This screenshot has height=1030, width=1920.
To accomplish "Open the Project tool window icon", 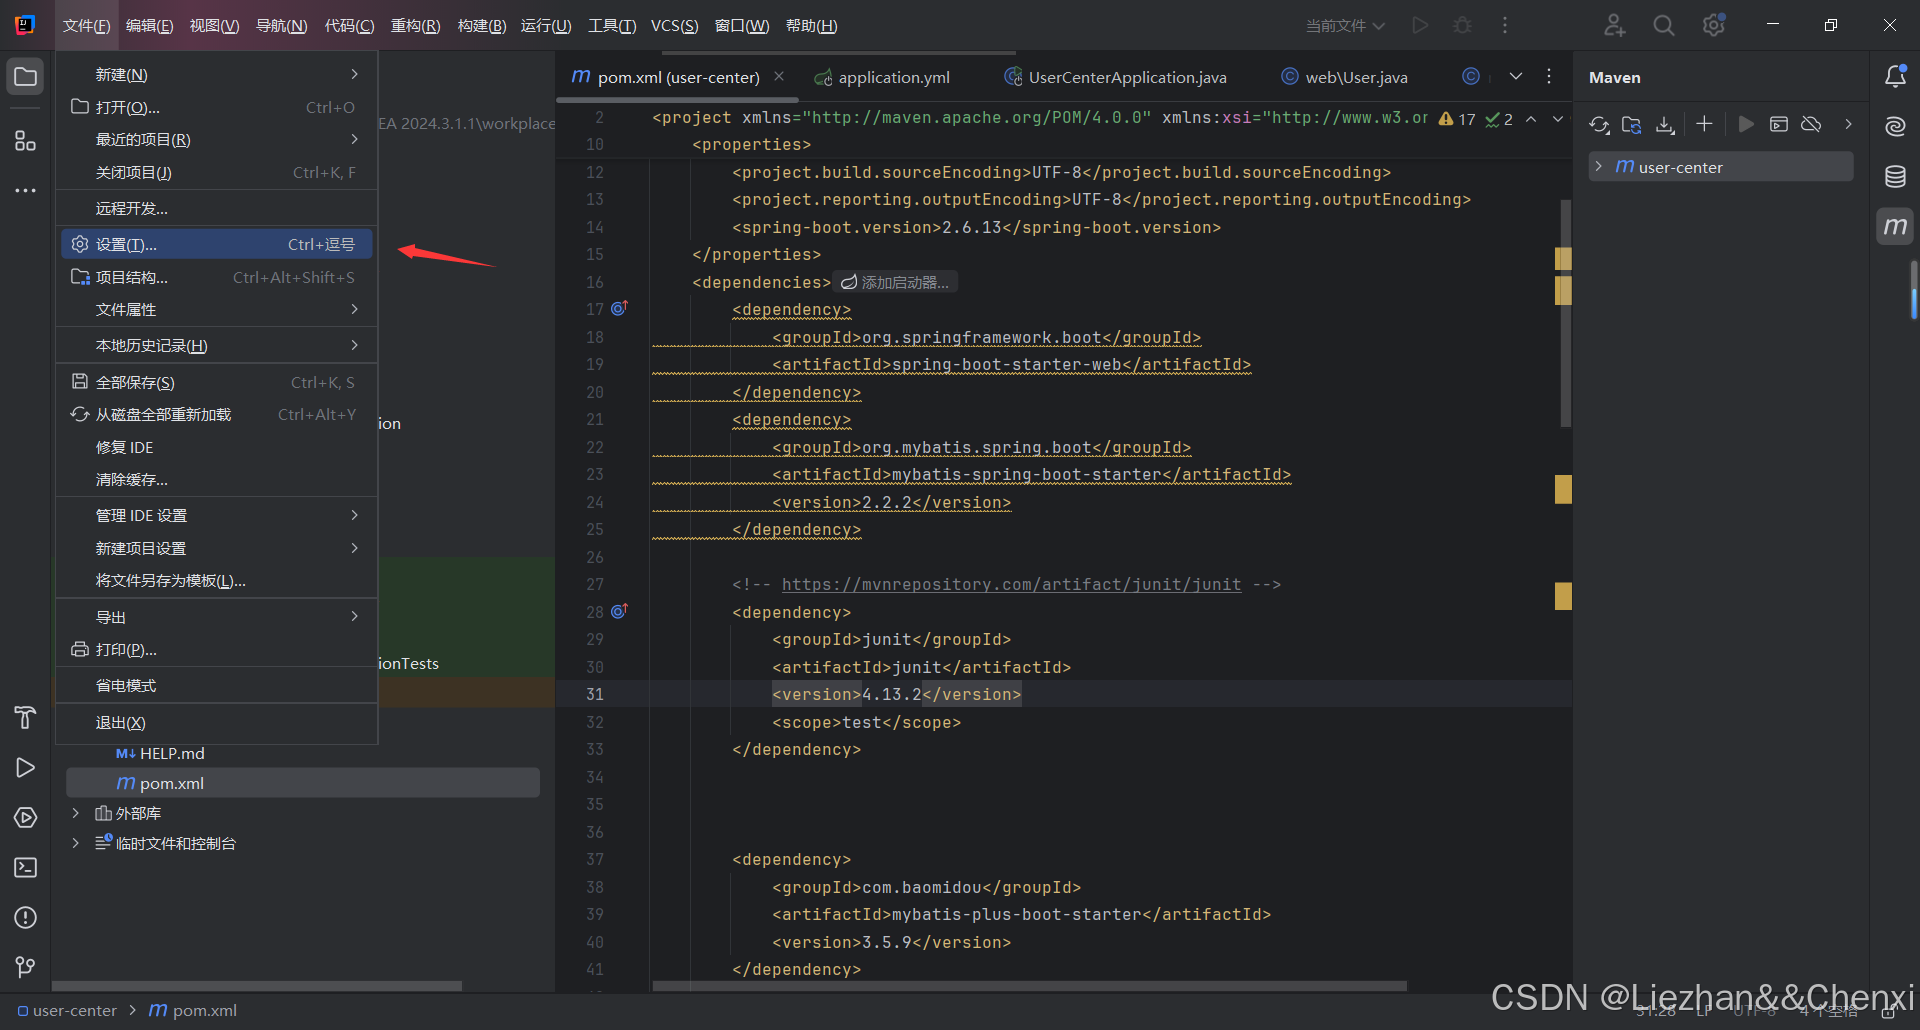I will 26,77.
